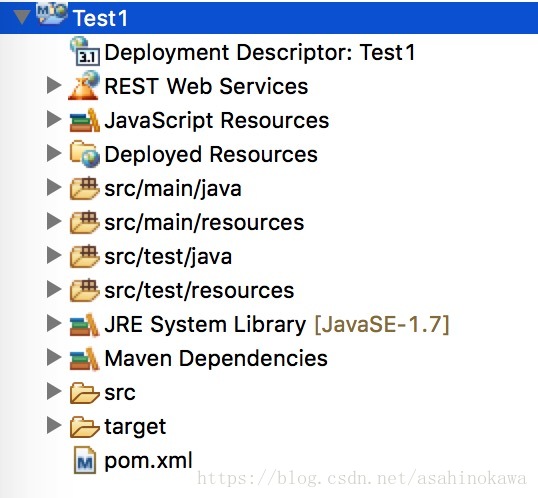
Task: Expand the REST Web Services node
Action: pyautogui.click(x=54, y=85)
